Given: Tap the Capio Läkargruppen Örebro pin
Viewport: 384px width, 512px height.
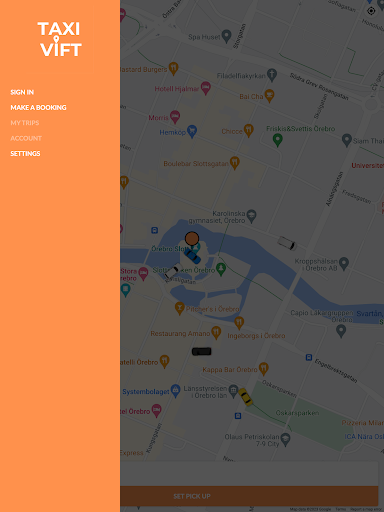Looking at the screenshot, I should 341,331.
